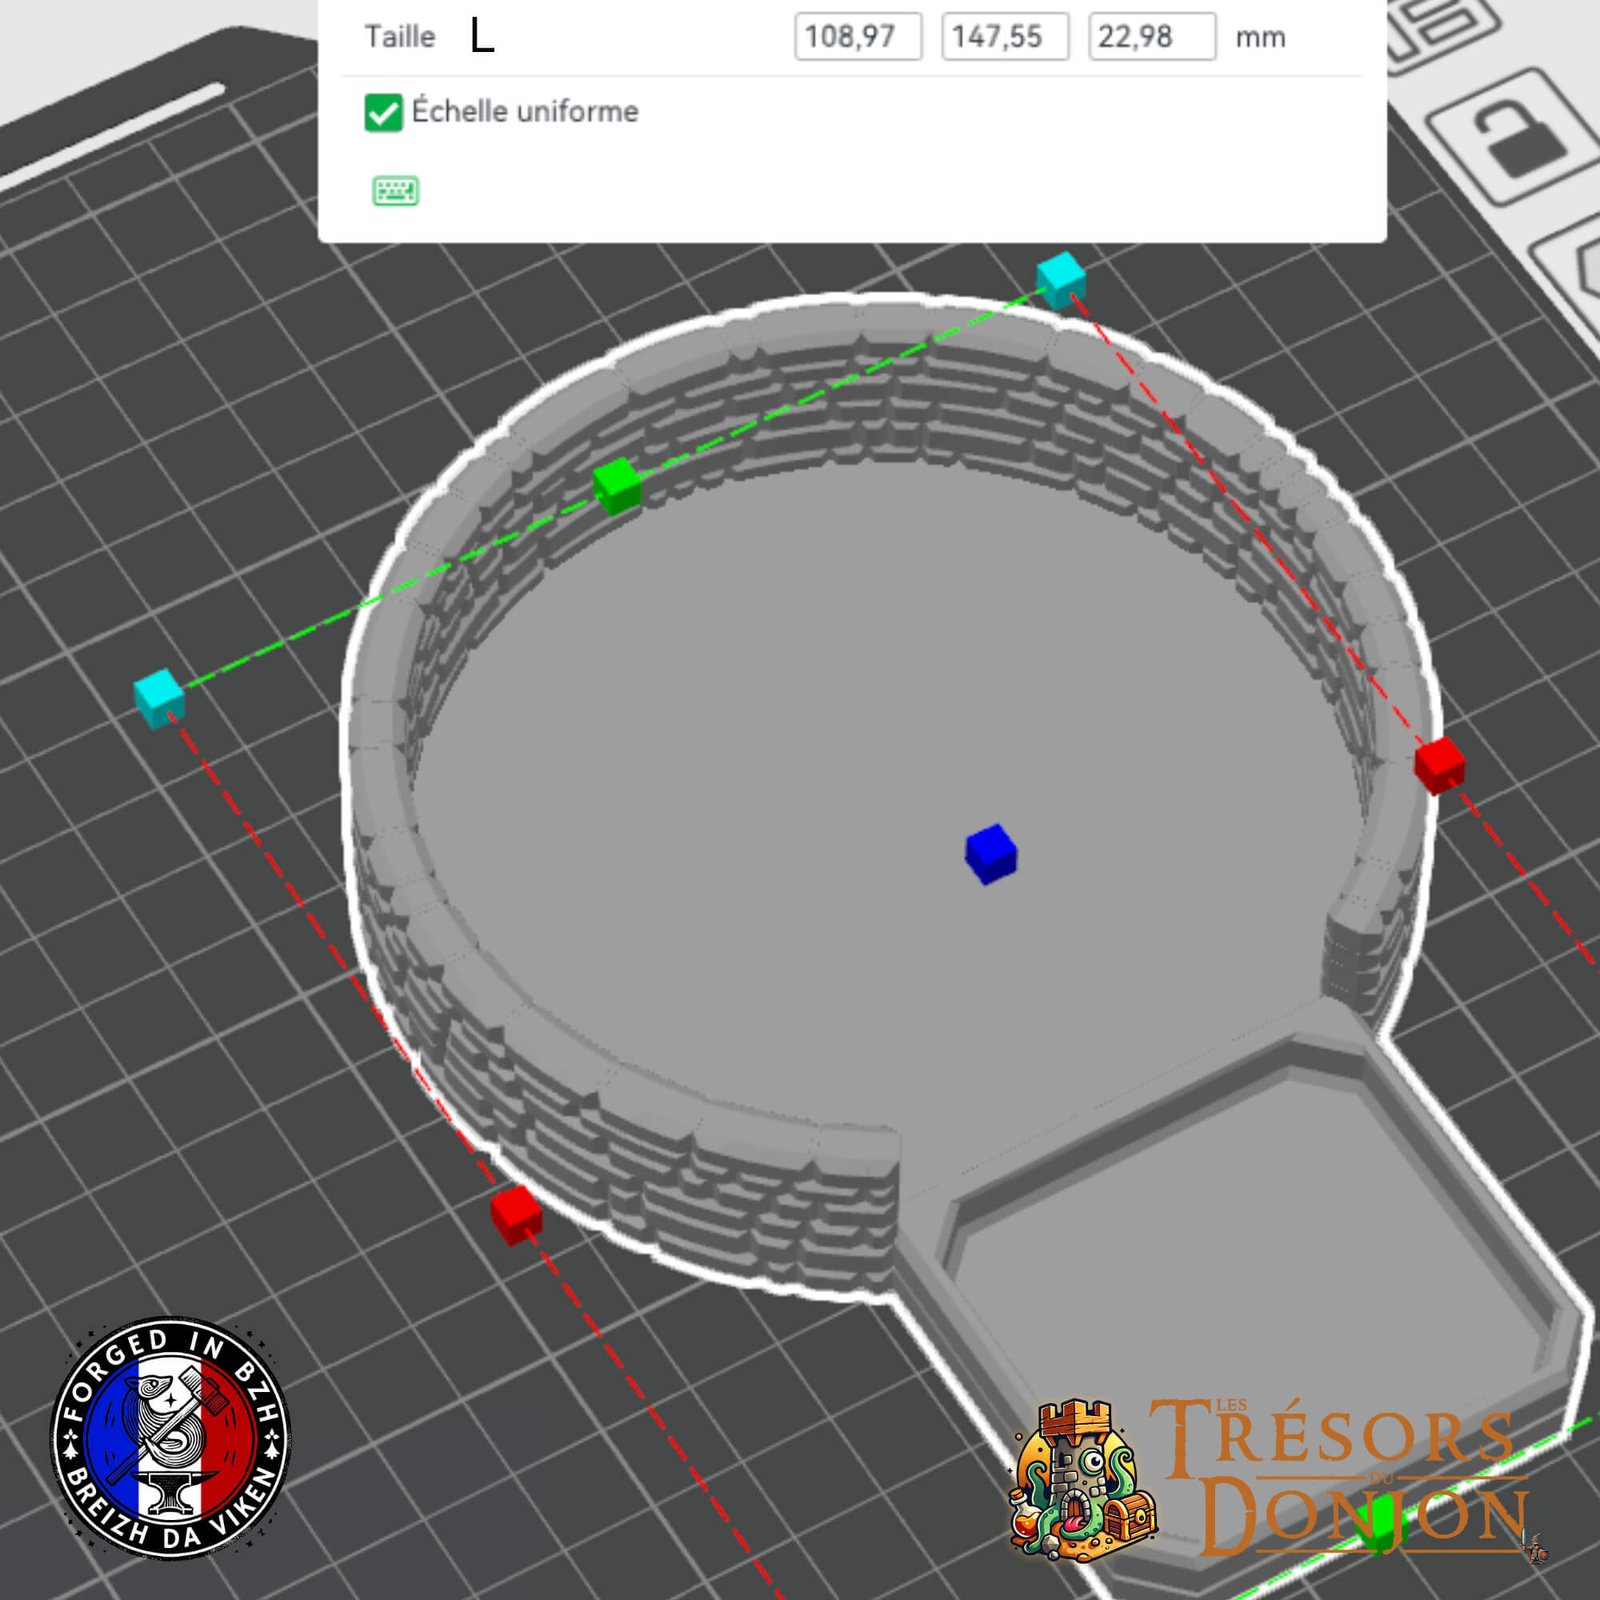Viewport: 1600px width, 1600px height.
Task: Click the green keyboard shortcuts icon
Action: click(x=395, y=190)
